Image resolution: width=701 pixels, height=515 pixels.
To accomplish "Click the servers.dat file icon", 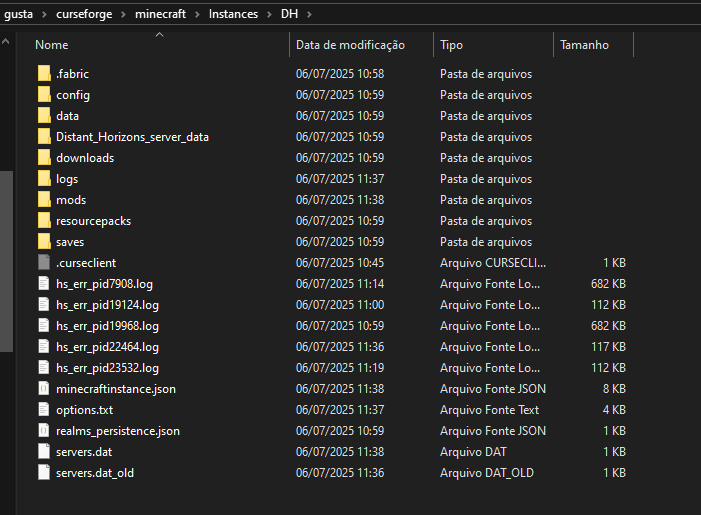I will pos(43,452).
